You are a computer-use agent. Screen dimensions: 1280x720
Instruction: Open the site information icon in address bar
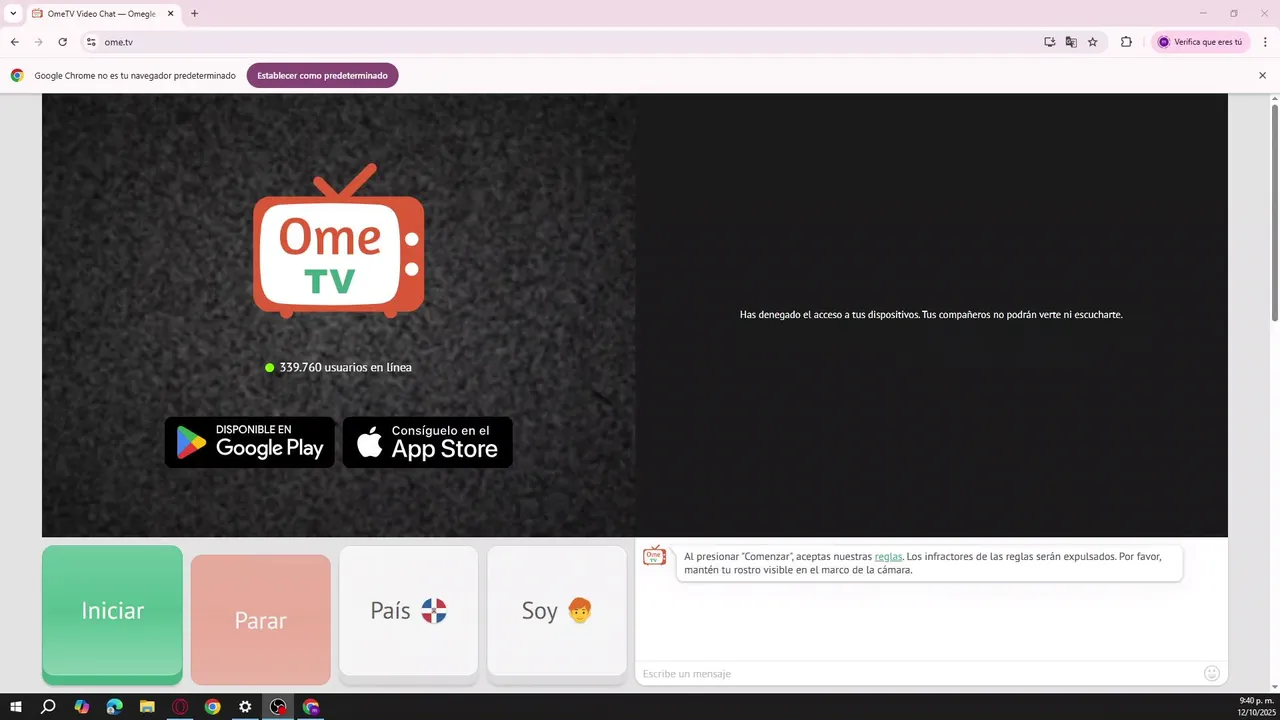[90, 42]
